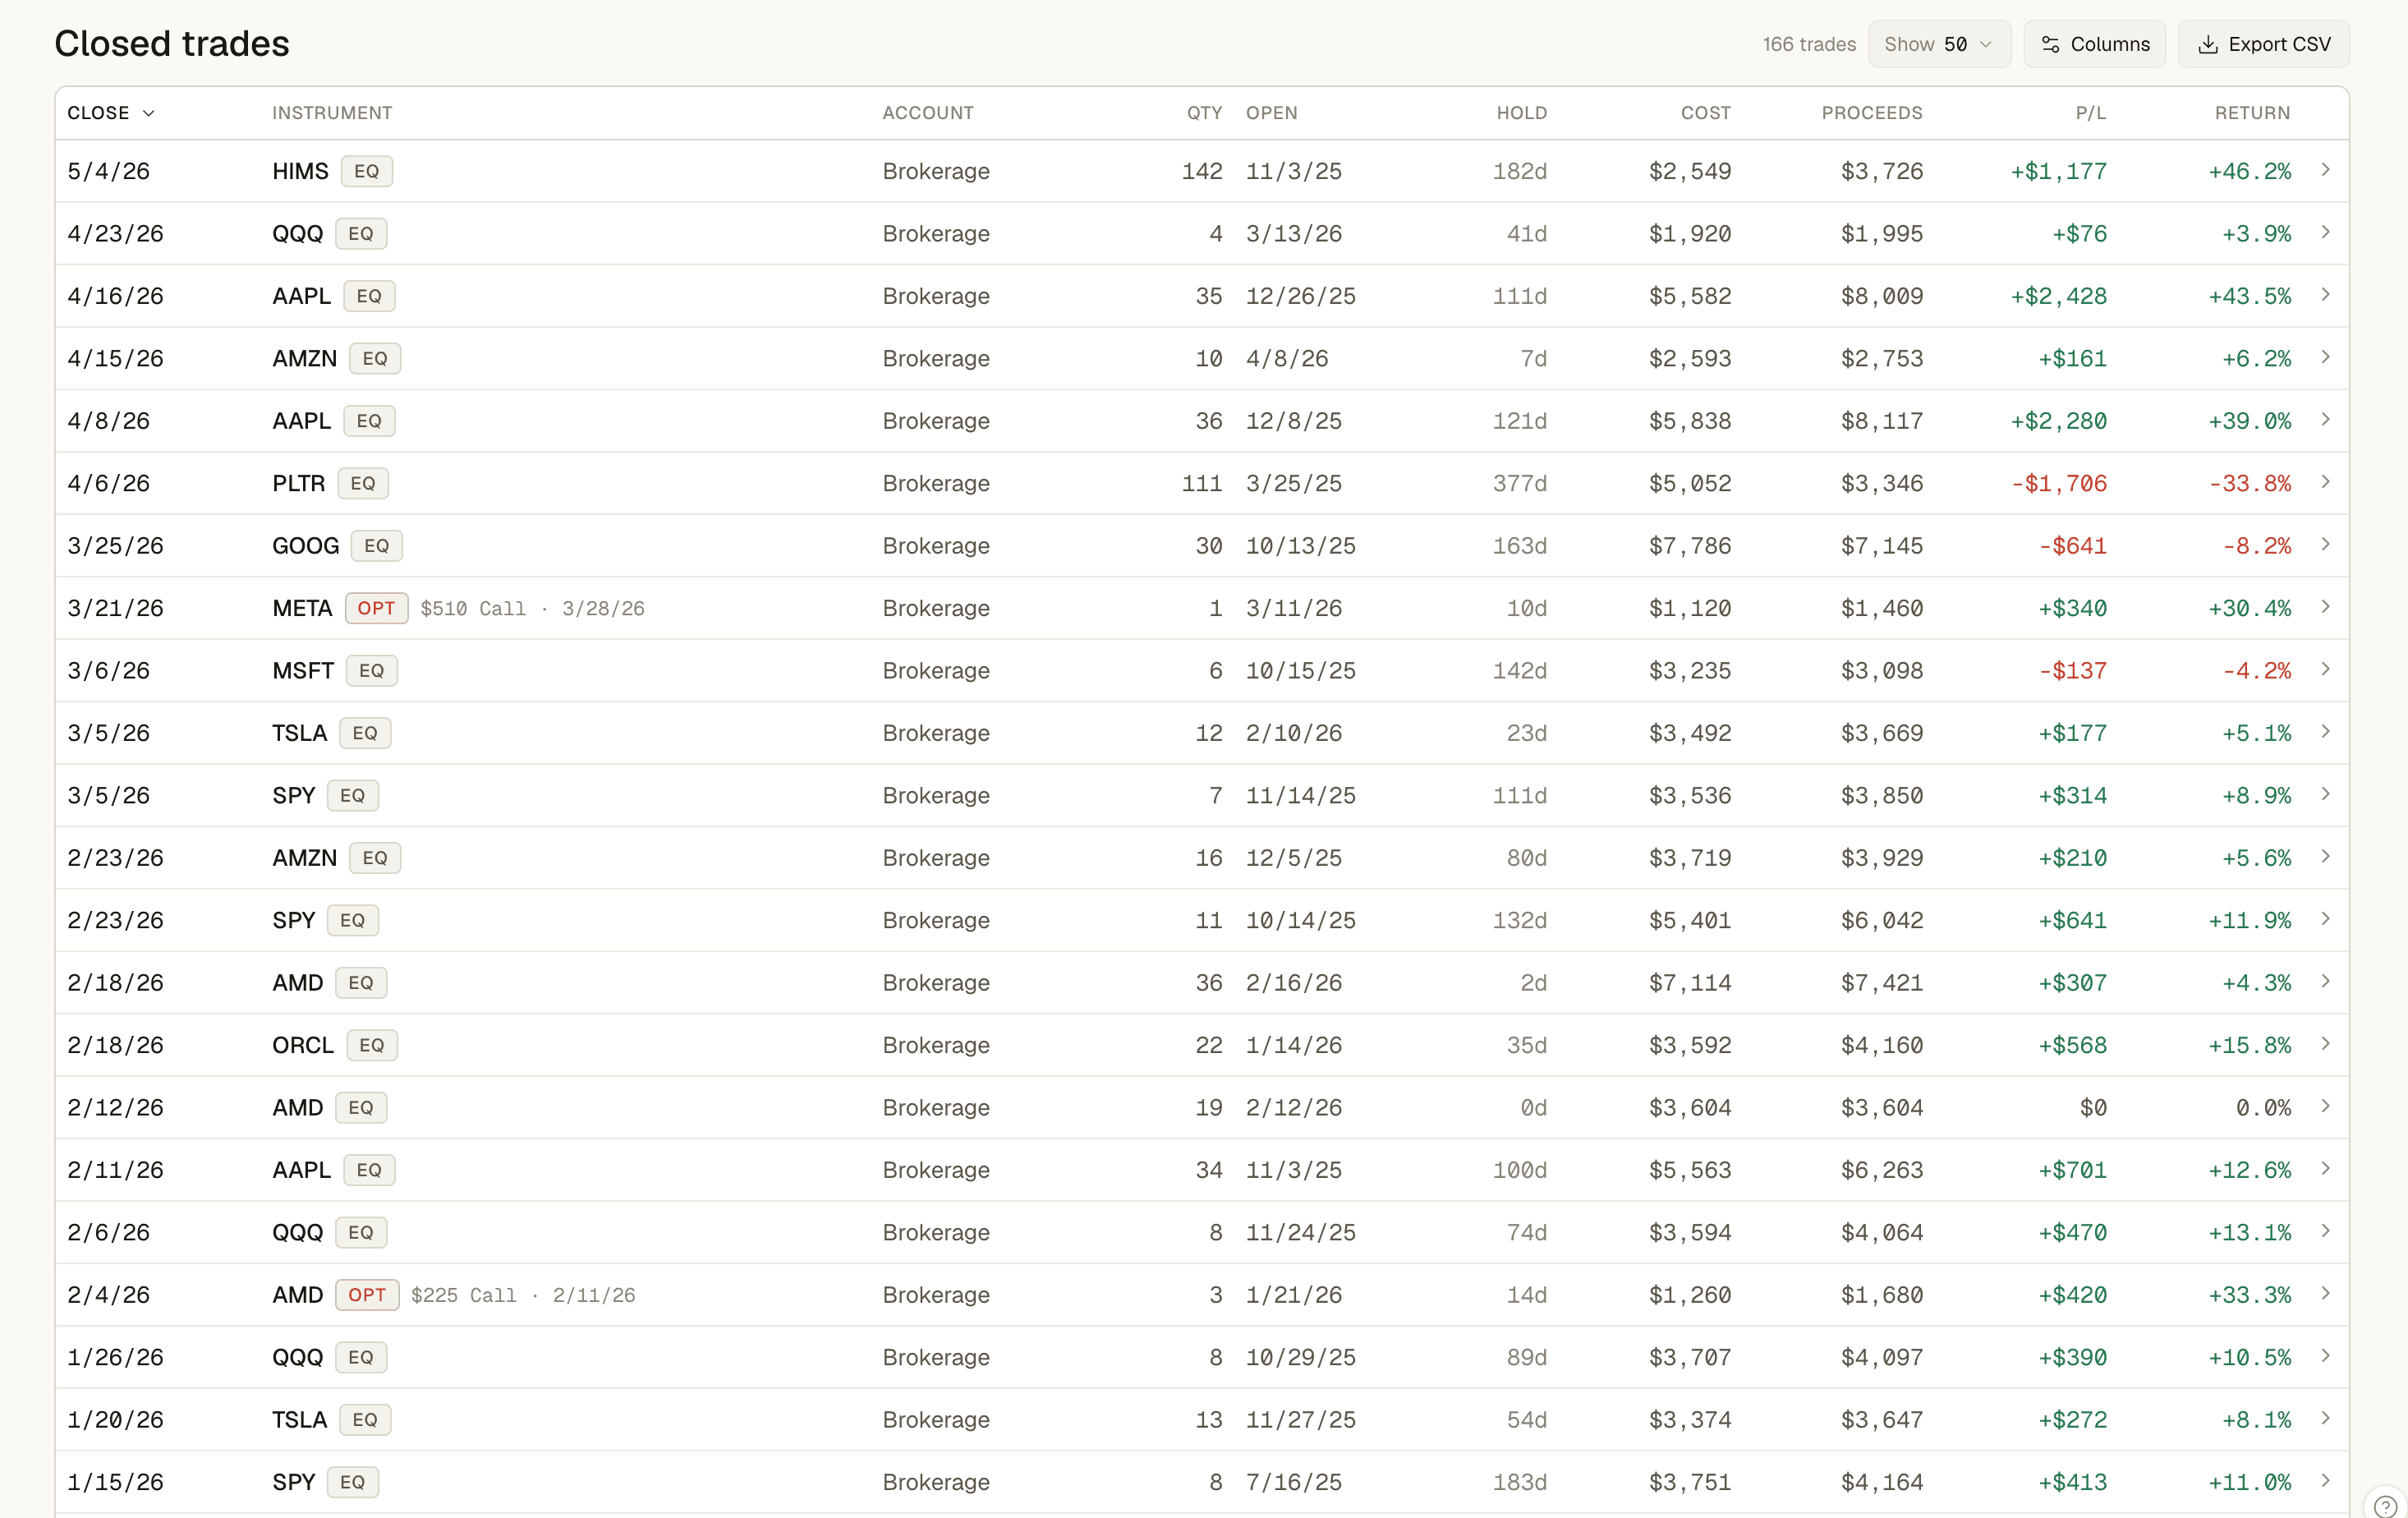Click the chevron on AAPL 4/8/26 row

pos(2325,420)
